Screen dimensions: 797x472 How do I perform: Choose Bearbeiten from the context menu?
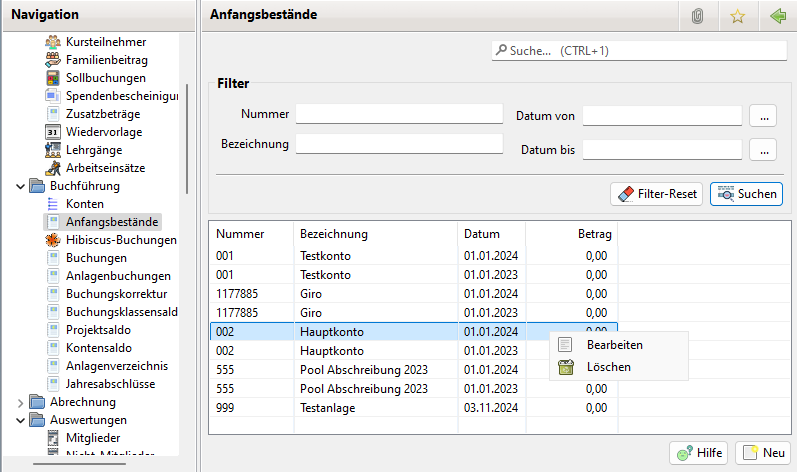click(x=614, y=345)
